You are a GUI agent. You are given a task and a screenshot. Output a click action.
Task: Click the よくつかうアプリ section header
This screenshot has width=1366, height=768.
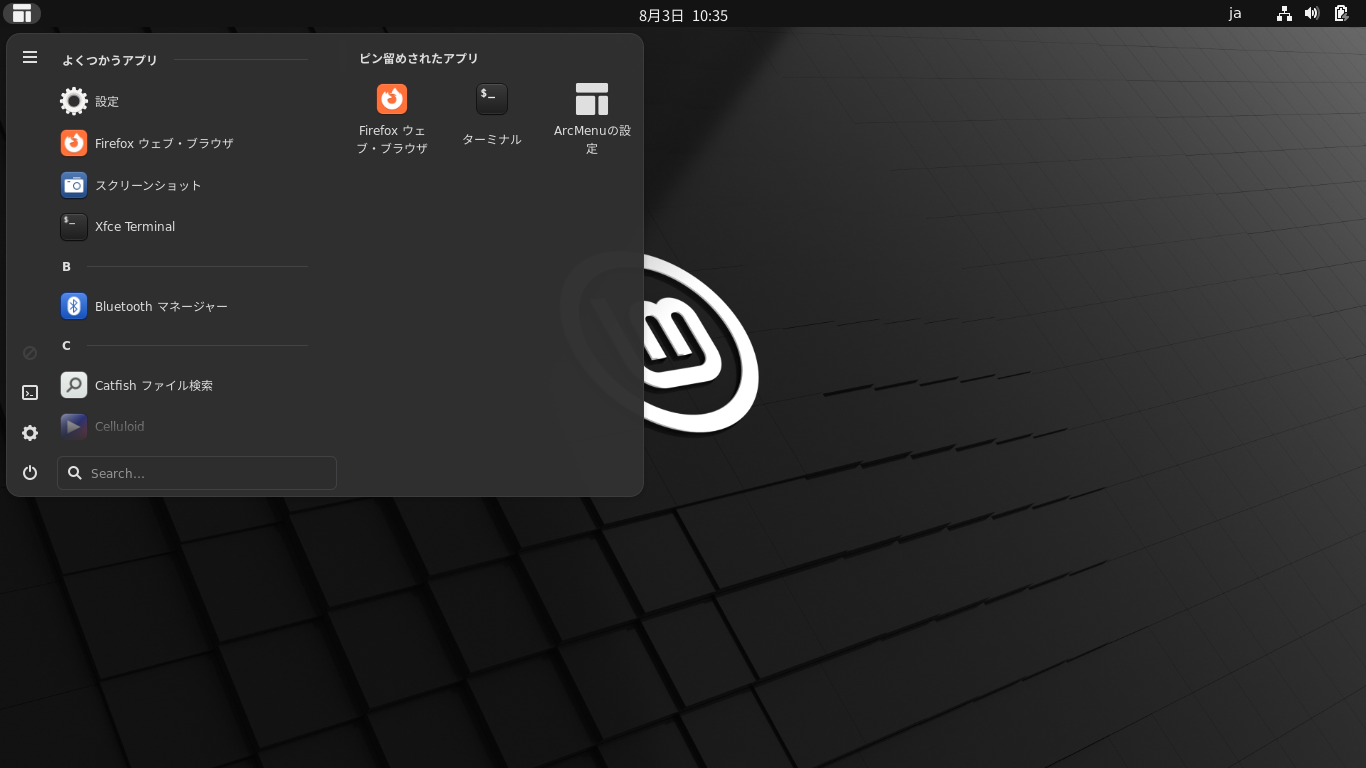click(110, 60)
